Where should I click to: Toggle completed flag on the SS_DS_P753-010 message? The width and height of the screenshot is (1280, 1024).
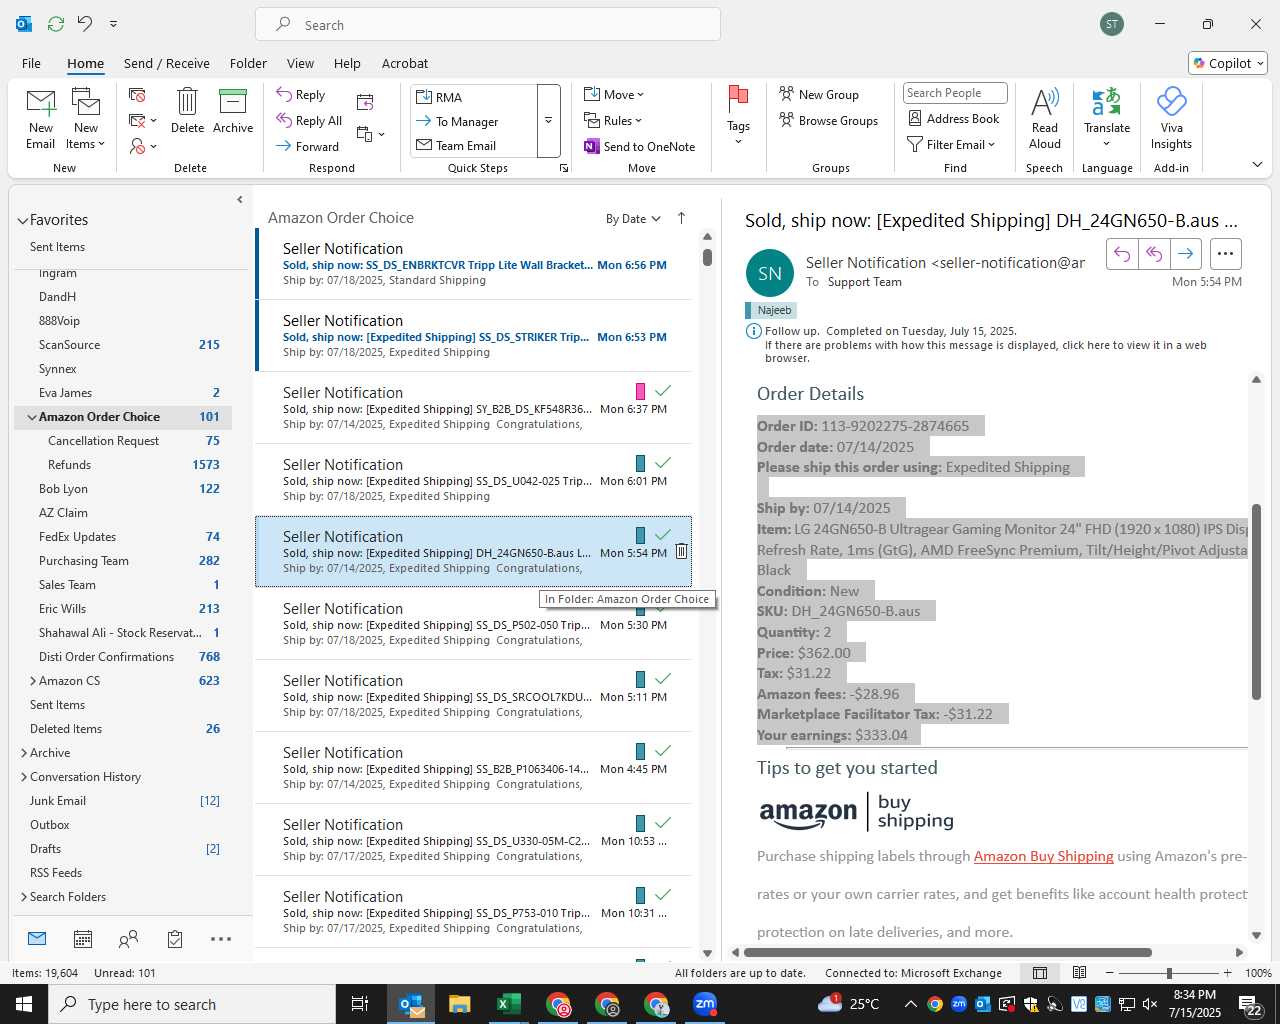coord(662,895)
